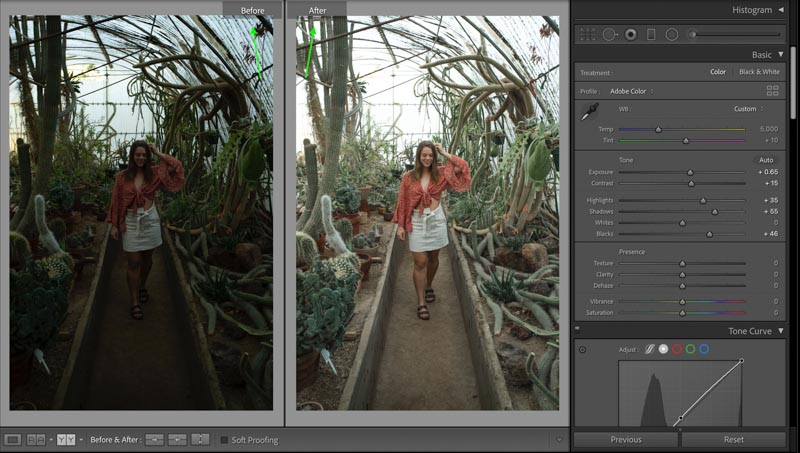Collapse the Basic panel
Image resolution: width=800 pixels, height=453 pixels.
tap(781, 55)
